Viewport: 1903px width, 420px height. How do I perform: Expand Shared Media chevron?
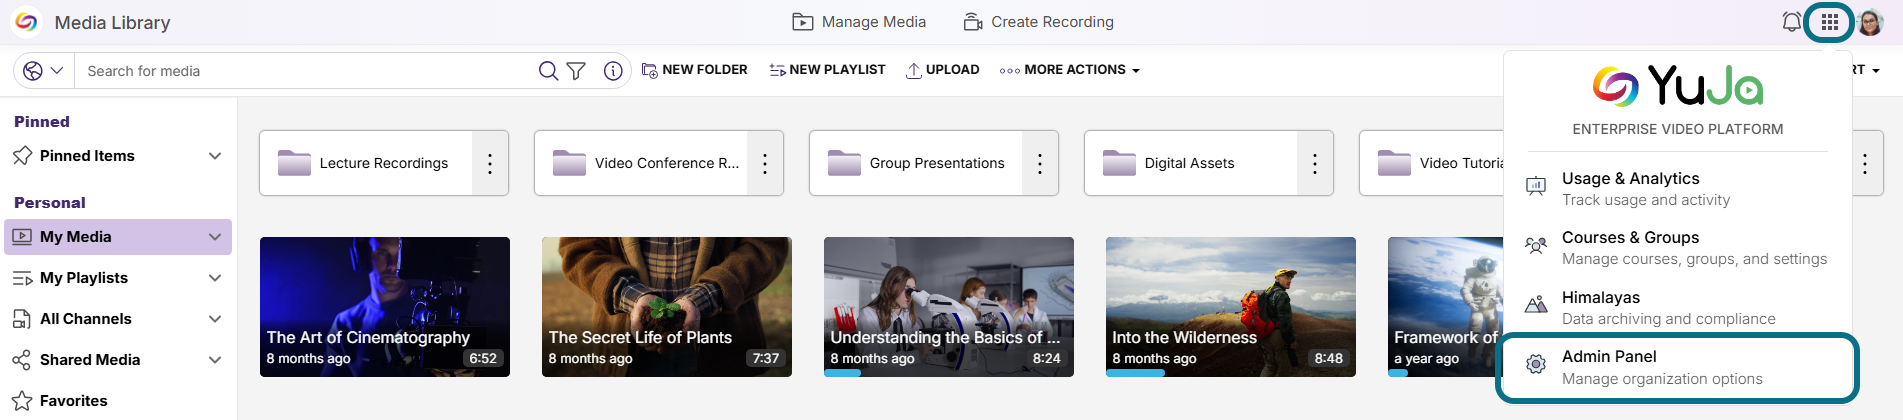pyautogui.click(x=214, y=360)
